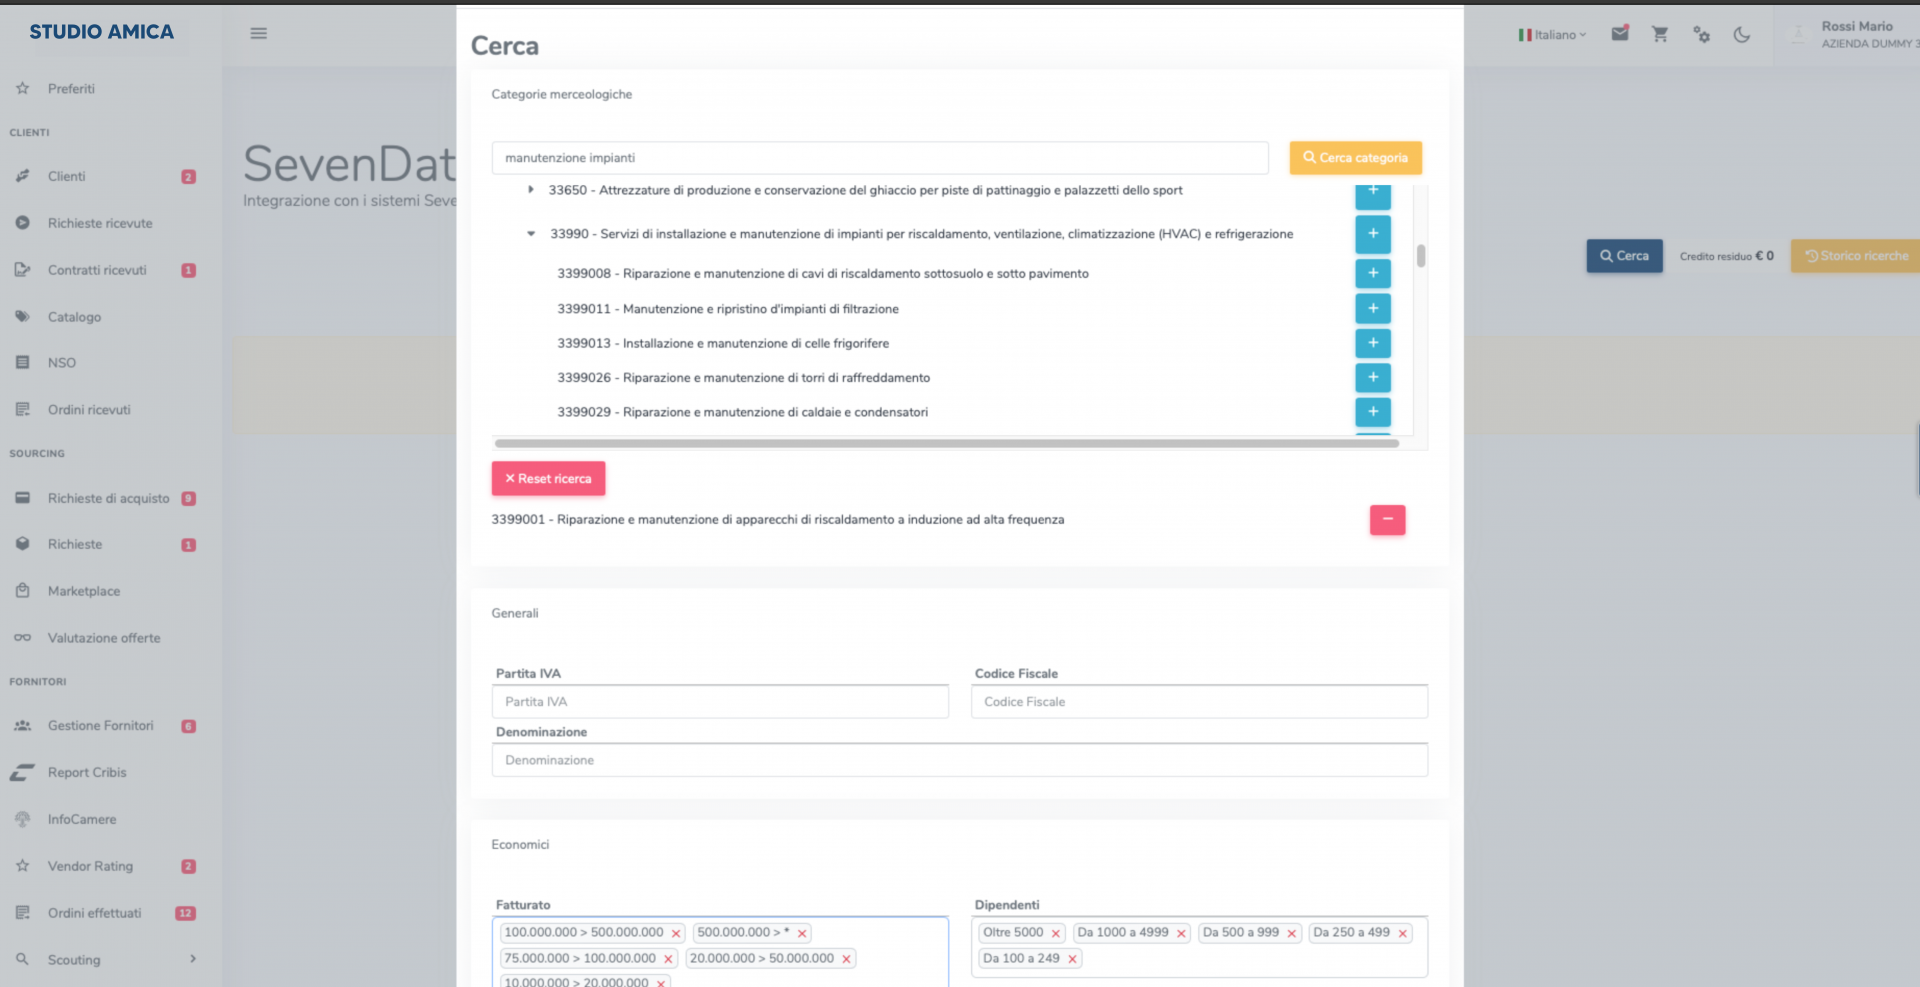Click the Richieste di acquisto icon
1920x987 pixels.
22,498
